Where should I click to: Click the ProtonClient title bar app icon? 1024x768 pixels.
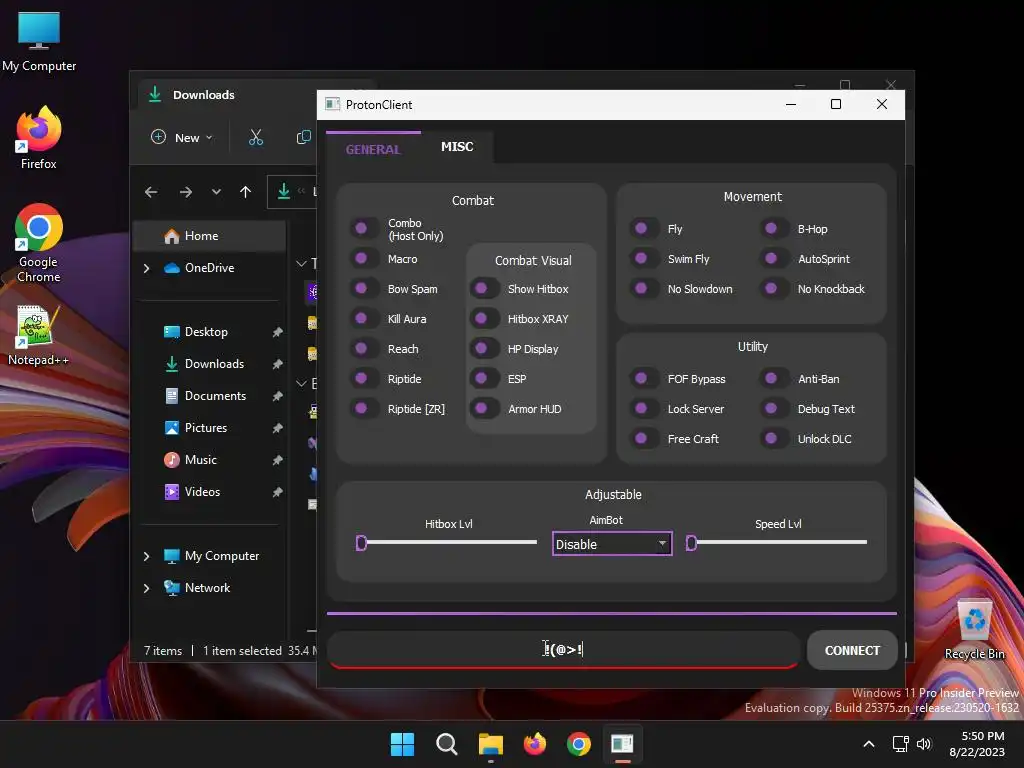(x=332, y=104)
